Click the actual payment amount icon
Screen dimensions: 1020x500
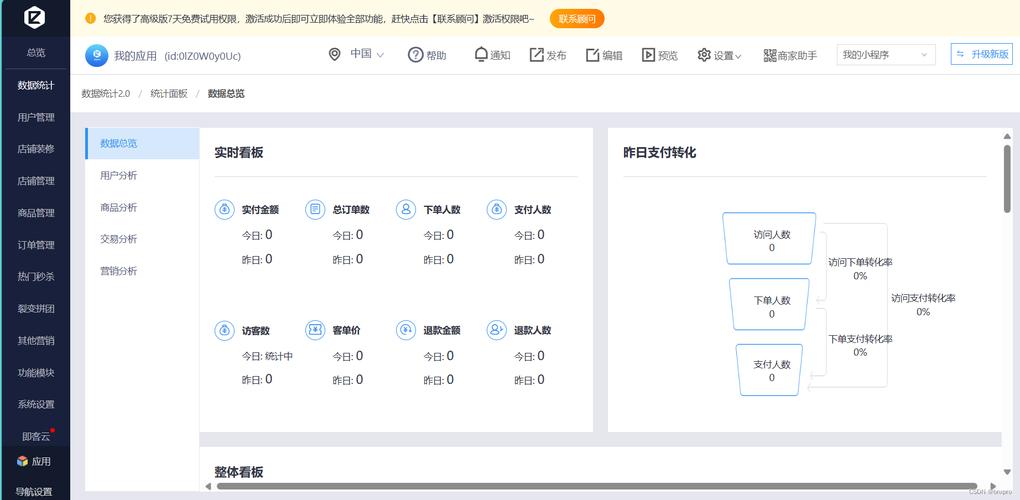[x=224, y=210]
